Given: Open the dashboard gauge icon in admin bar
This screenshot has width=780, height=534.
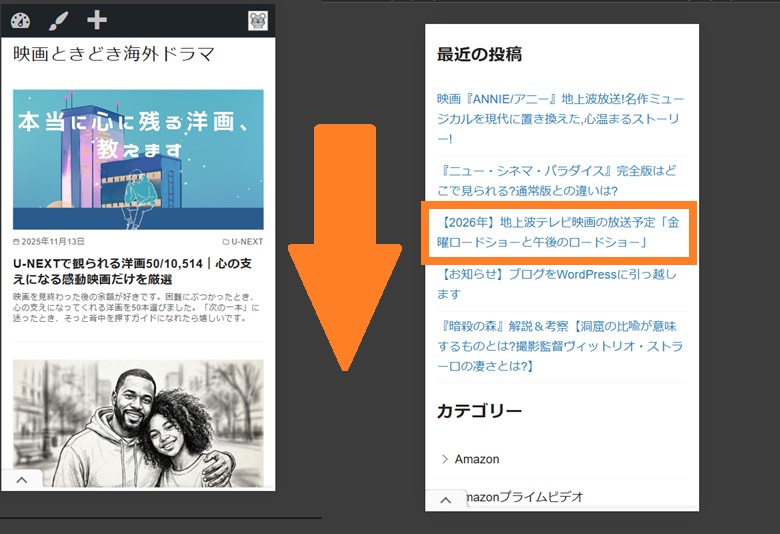Looking at the screenshot, I should [20, 20].
